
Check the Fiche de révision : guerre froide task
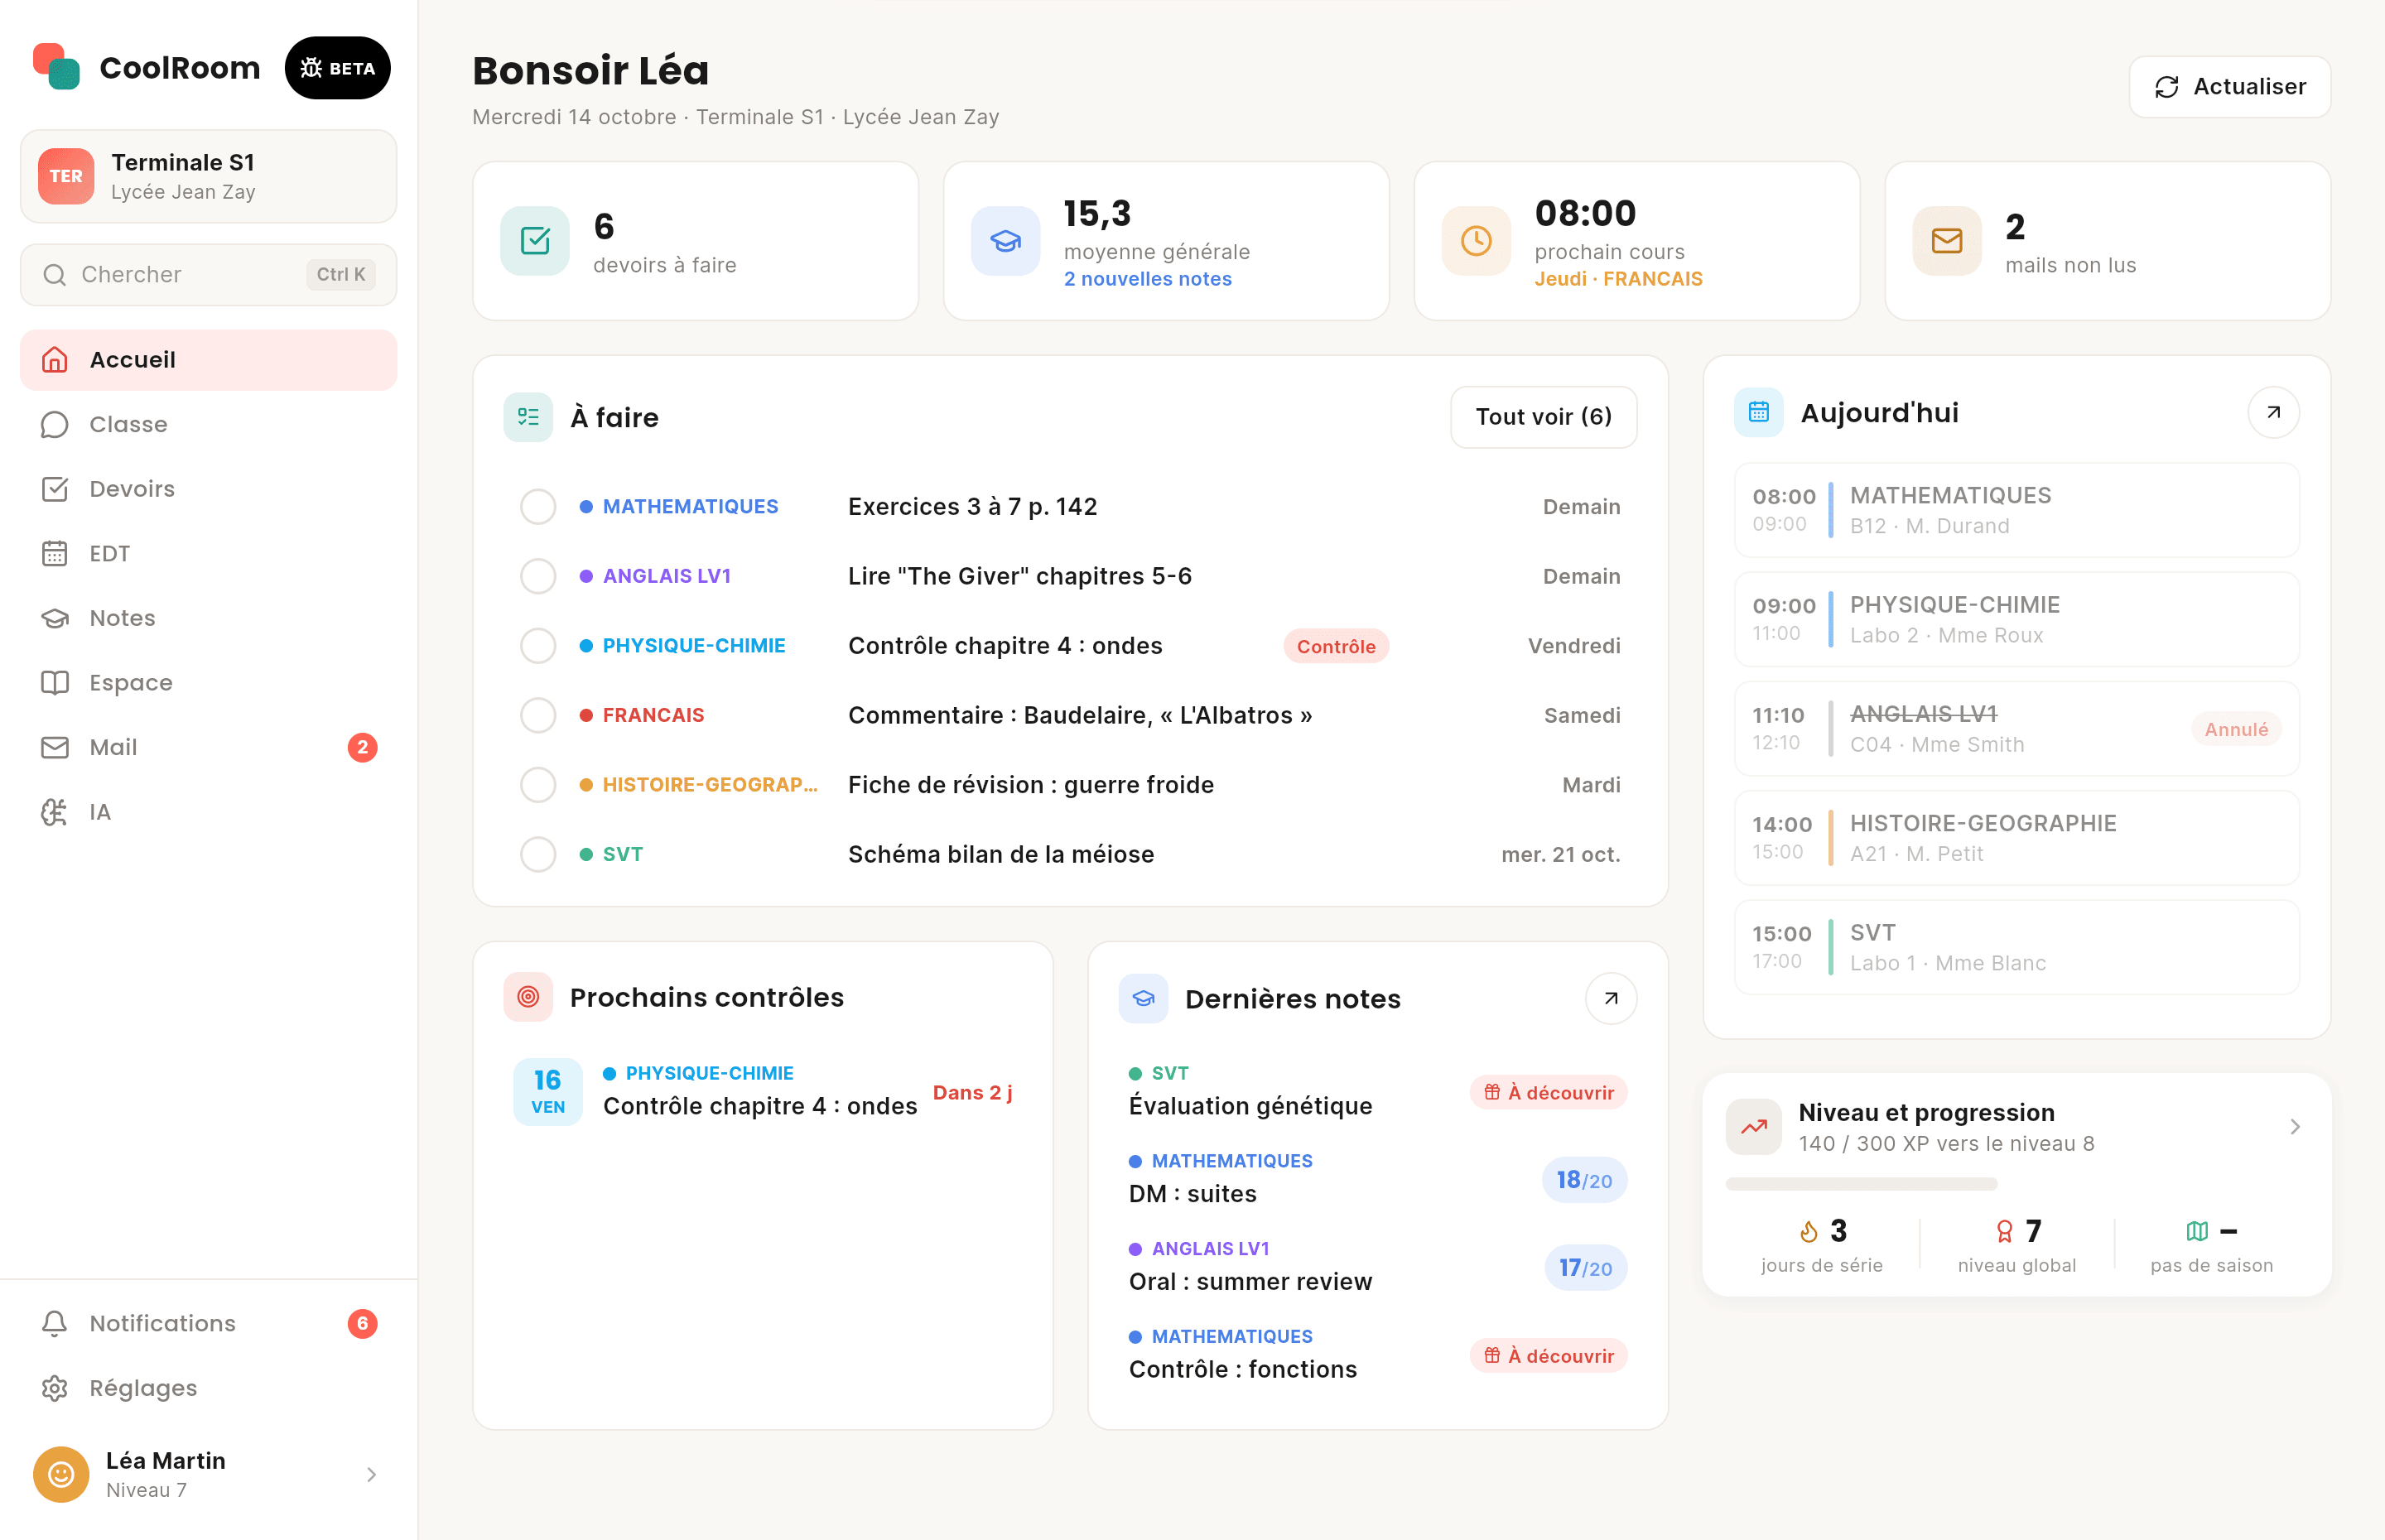538,785
